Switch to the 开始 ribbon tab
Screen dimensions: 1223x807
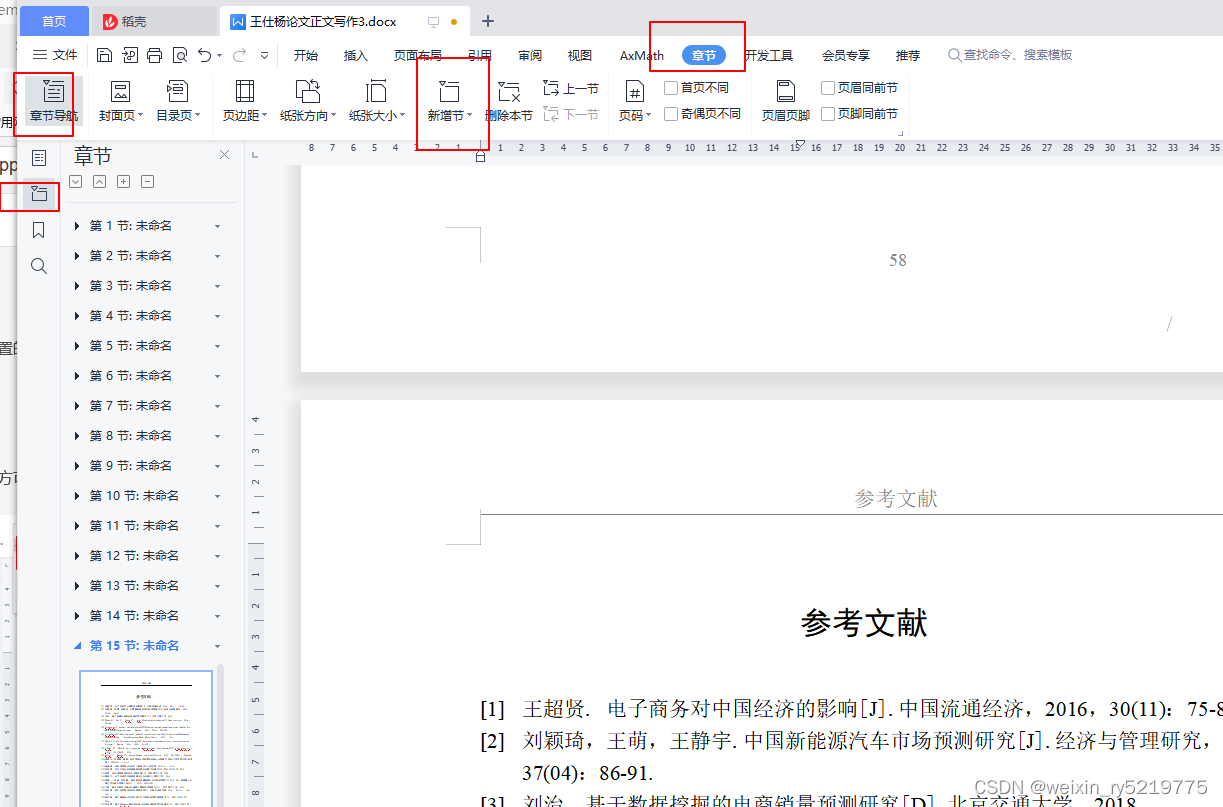click(306, 55)
